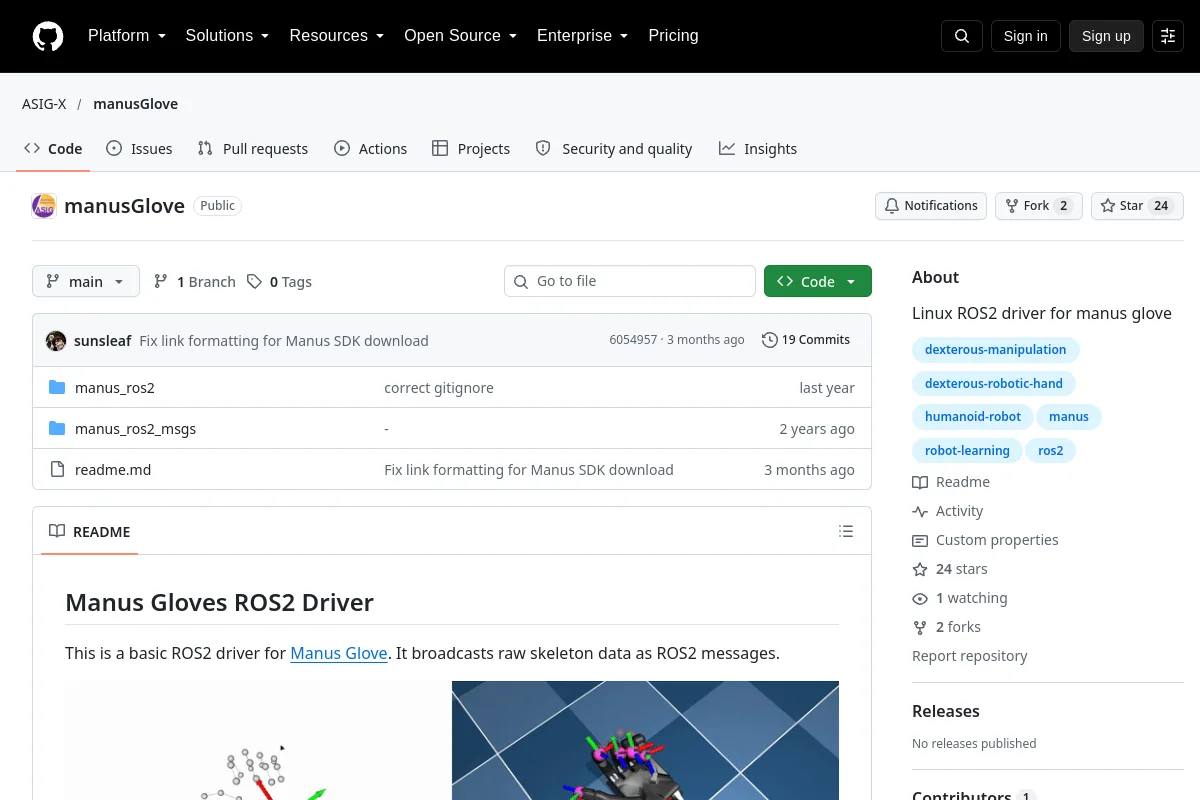Go to the Pricing page
The image size is (1200, 800).
pos(673,36)
